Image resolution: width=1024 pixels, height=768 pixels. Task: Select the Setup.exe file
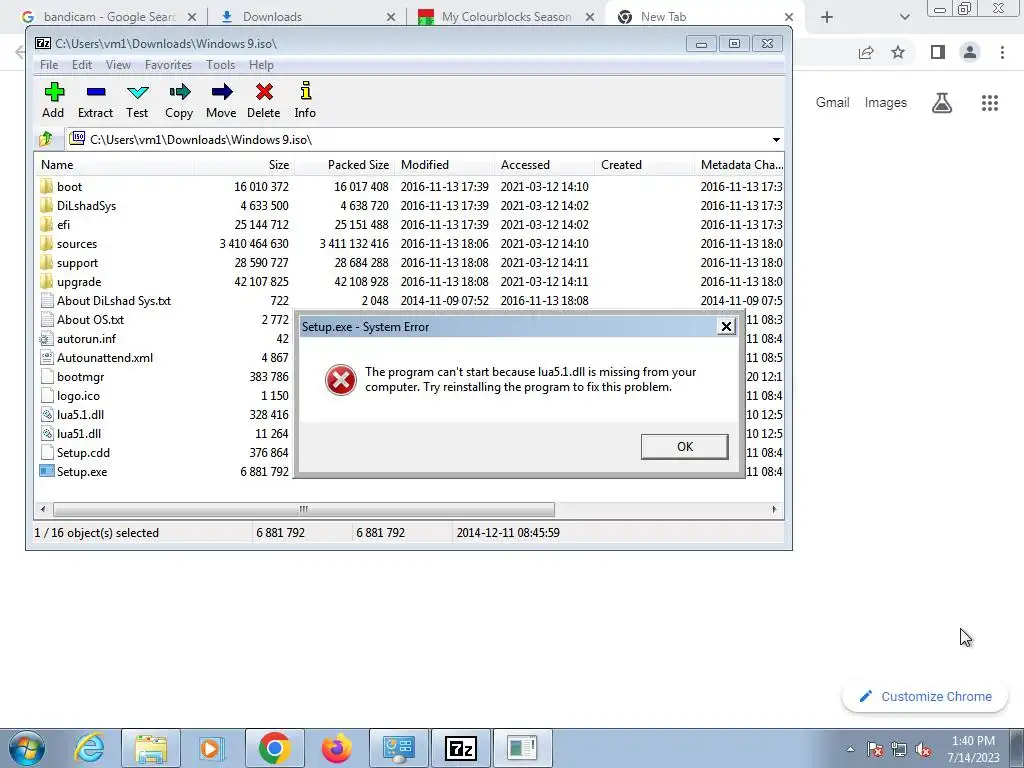[74, 472]
